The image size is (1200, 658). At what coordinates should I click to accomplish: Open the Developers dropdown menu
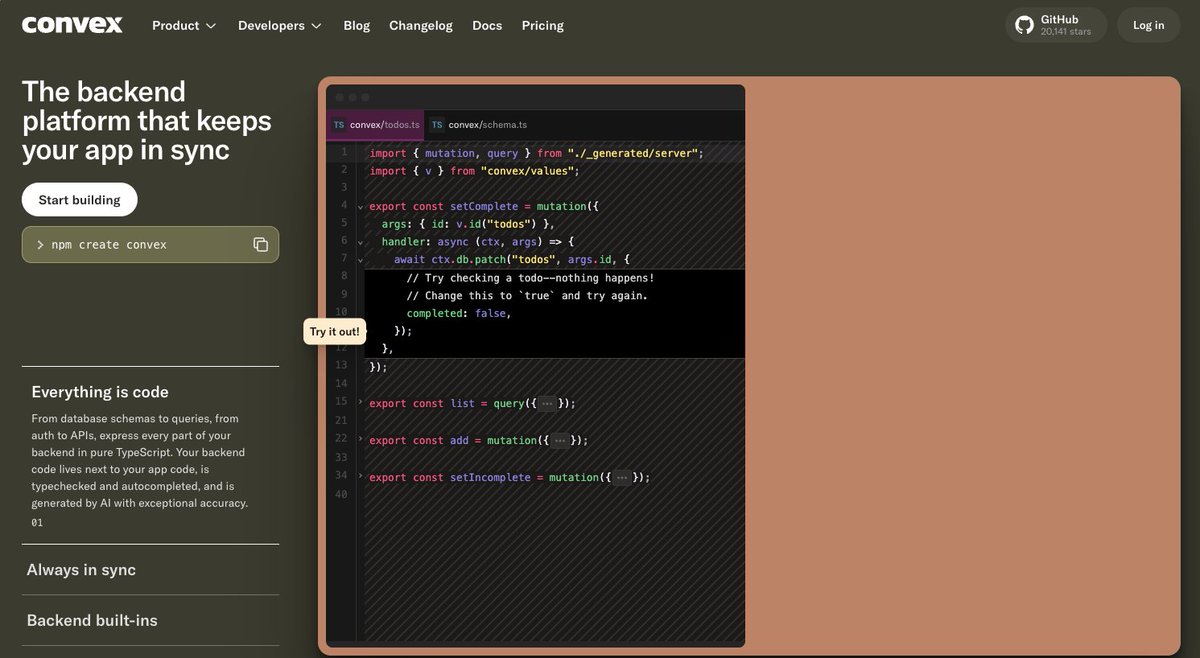pos(280,25)
